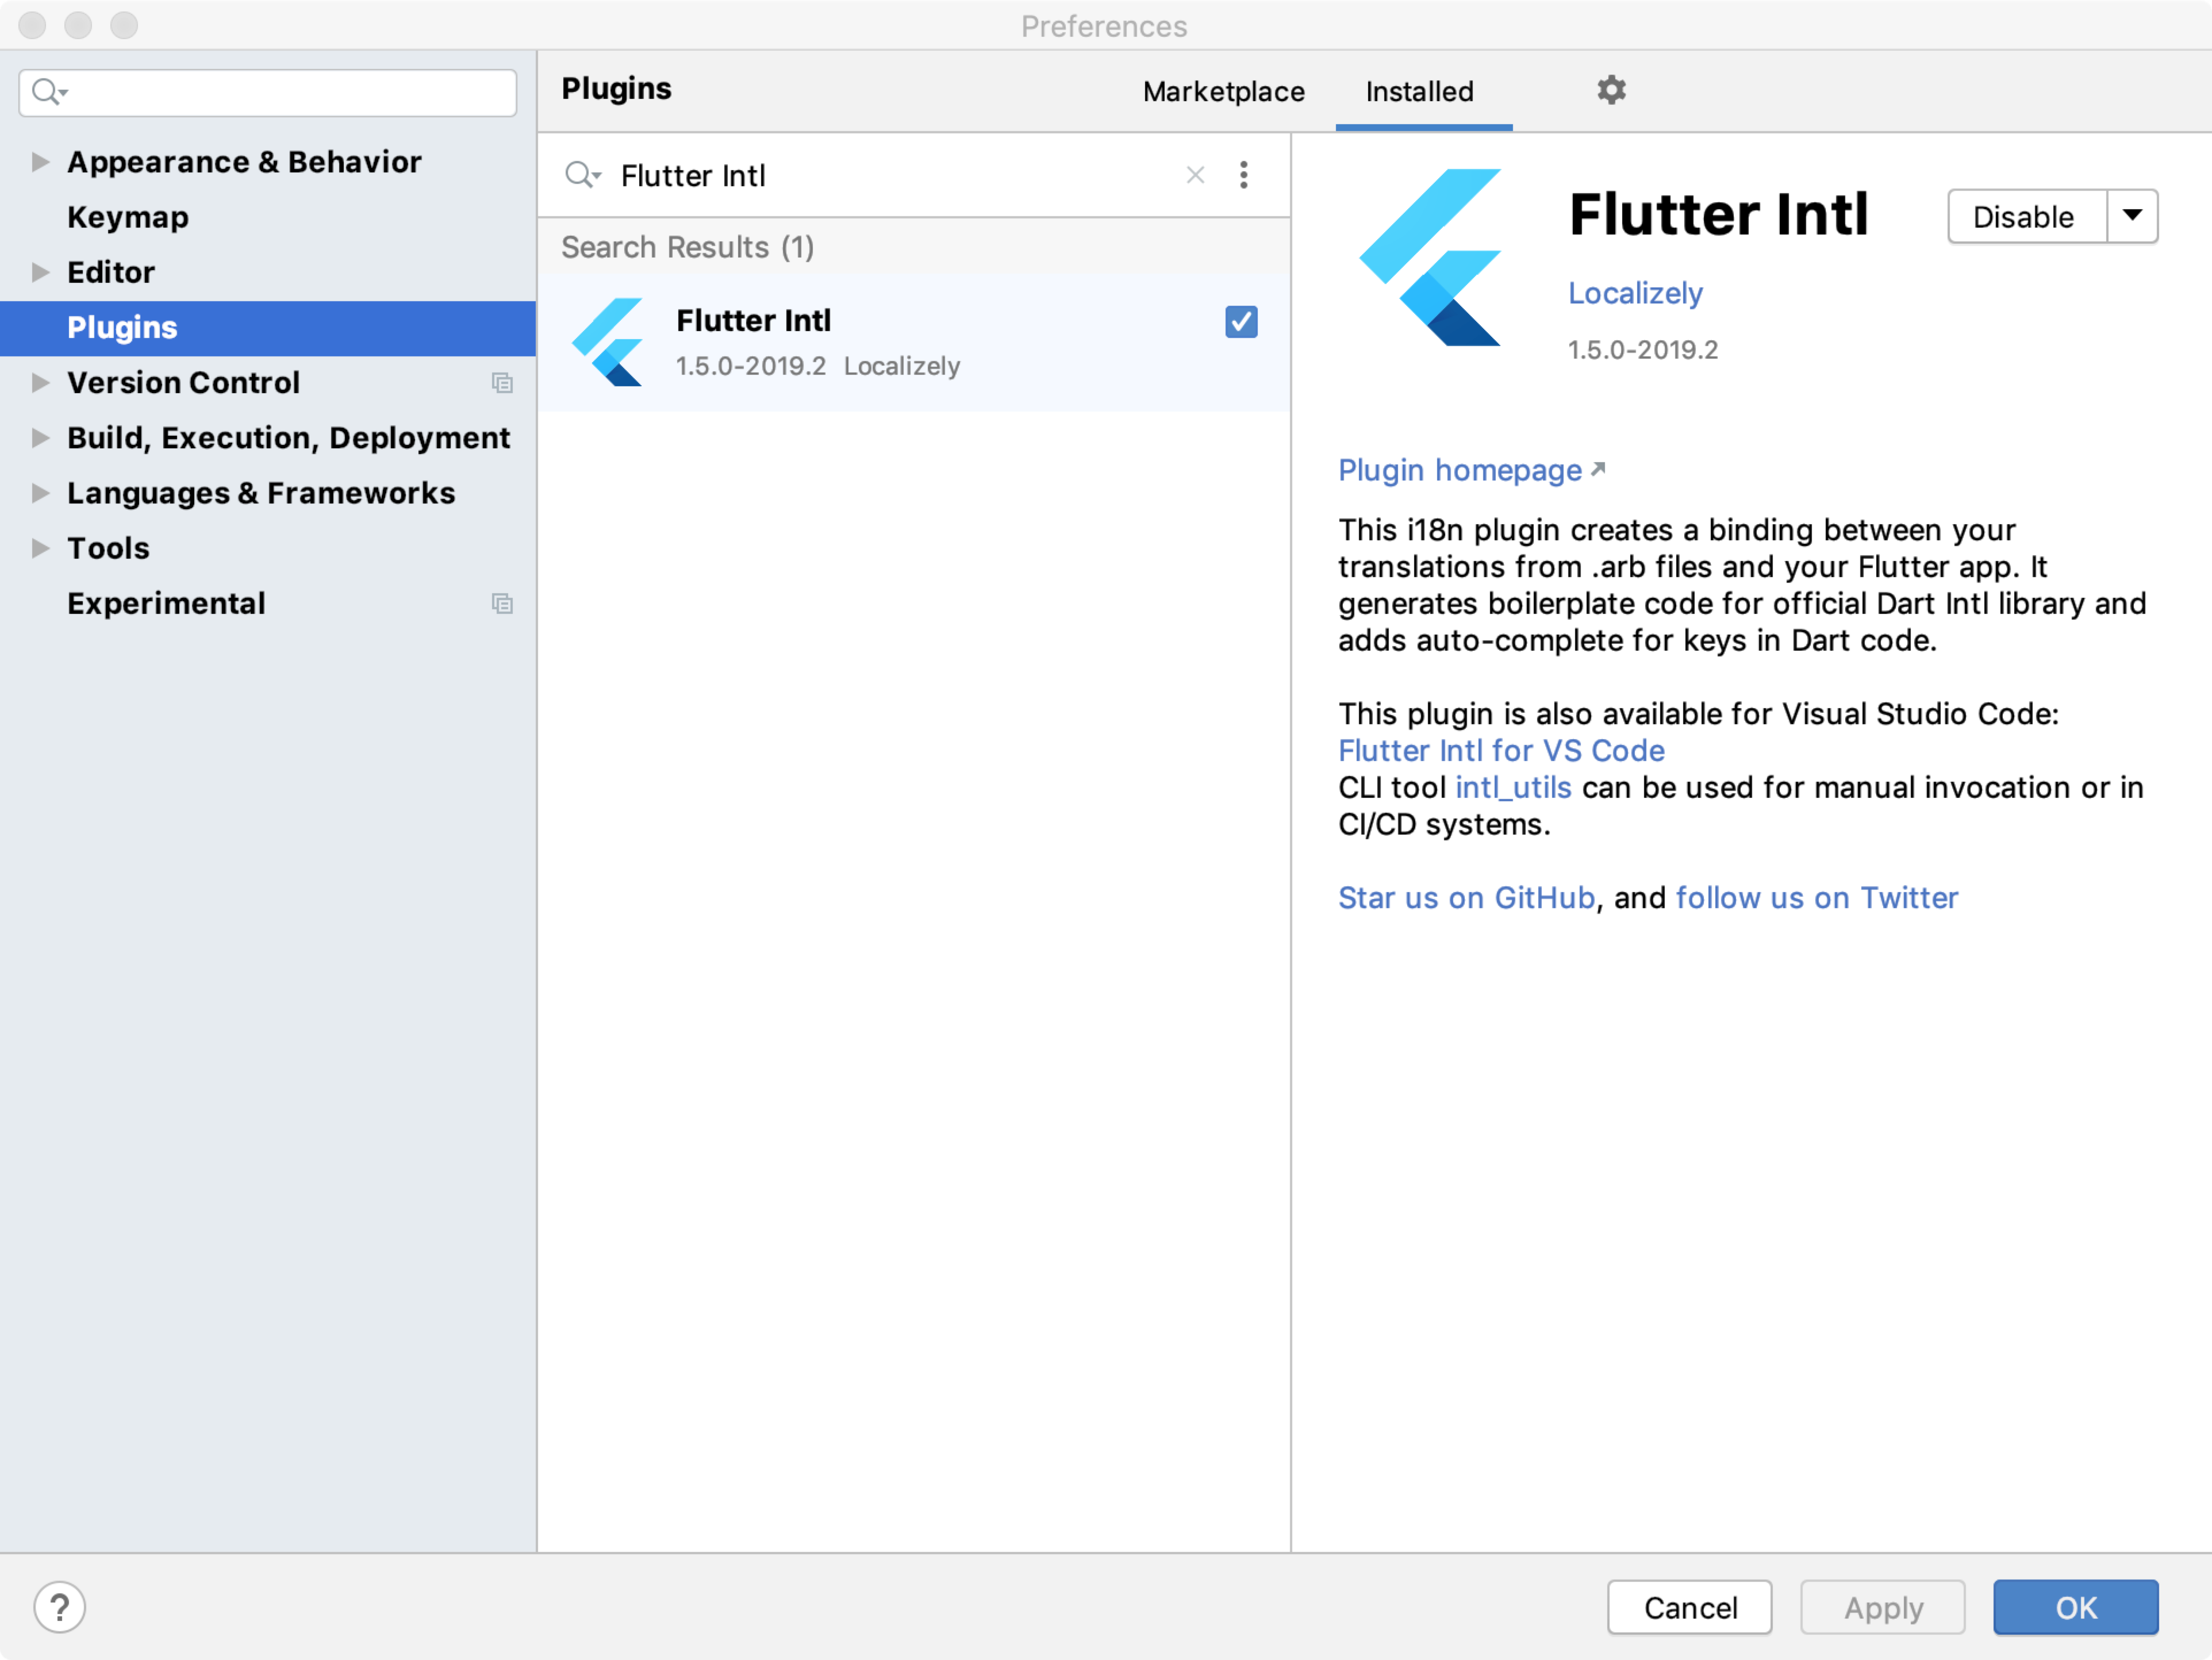The image size is (2212, 1660).
Task: Open the intl_utils link
Action: (x=1513, y=788)
